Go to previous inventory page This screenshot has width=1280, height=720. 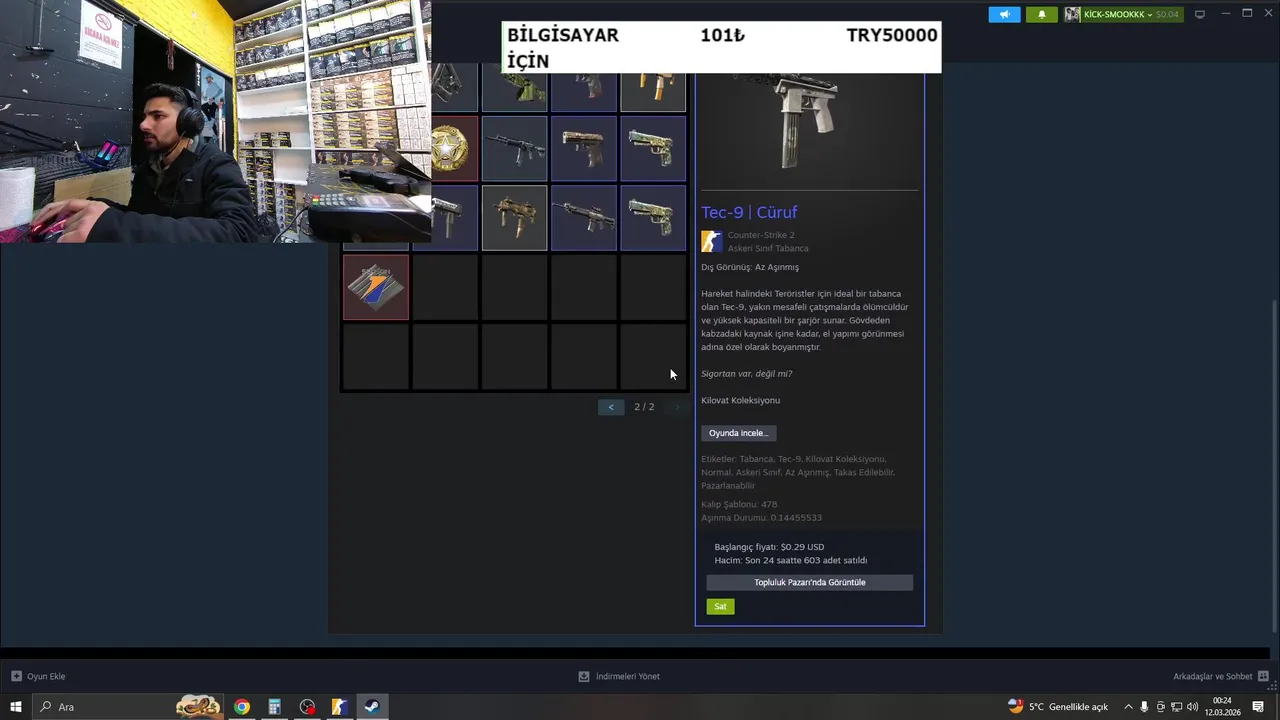tap(611, 407)
